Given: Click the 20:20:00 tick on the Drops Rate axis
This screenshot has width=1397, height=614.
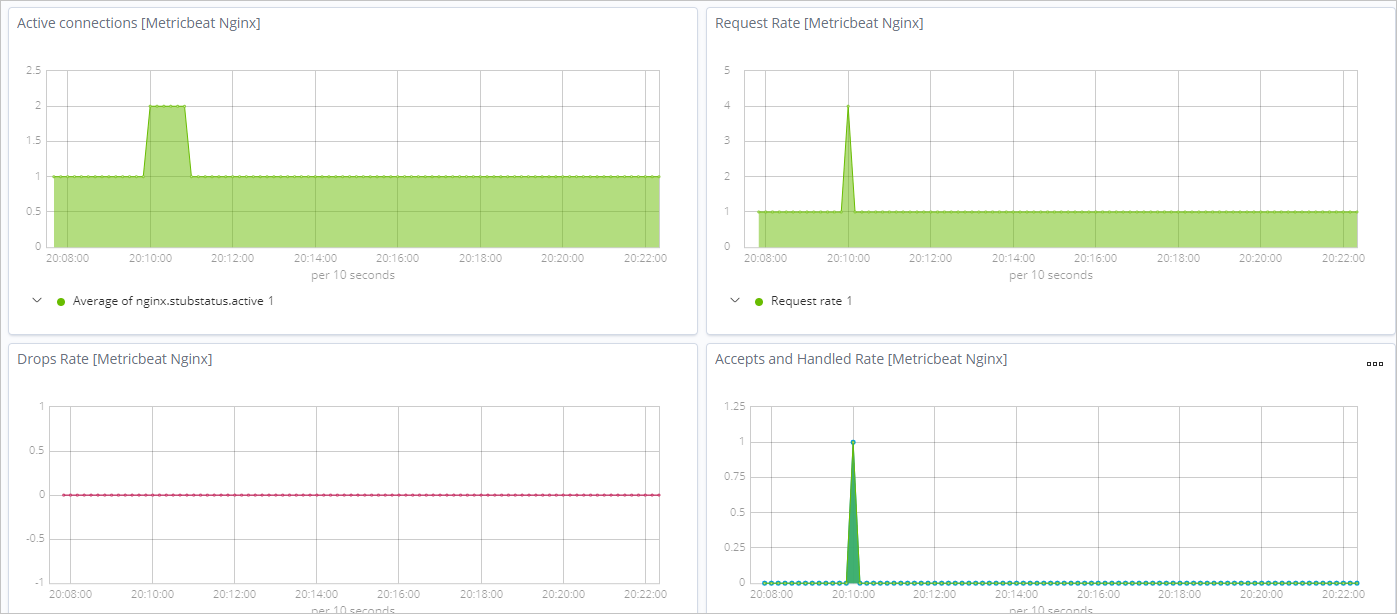Looking at the screenshot, I should [563, 594].
